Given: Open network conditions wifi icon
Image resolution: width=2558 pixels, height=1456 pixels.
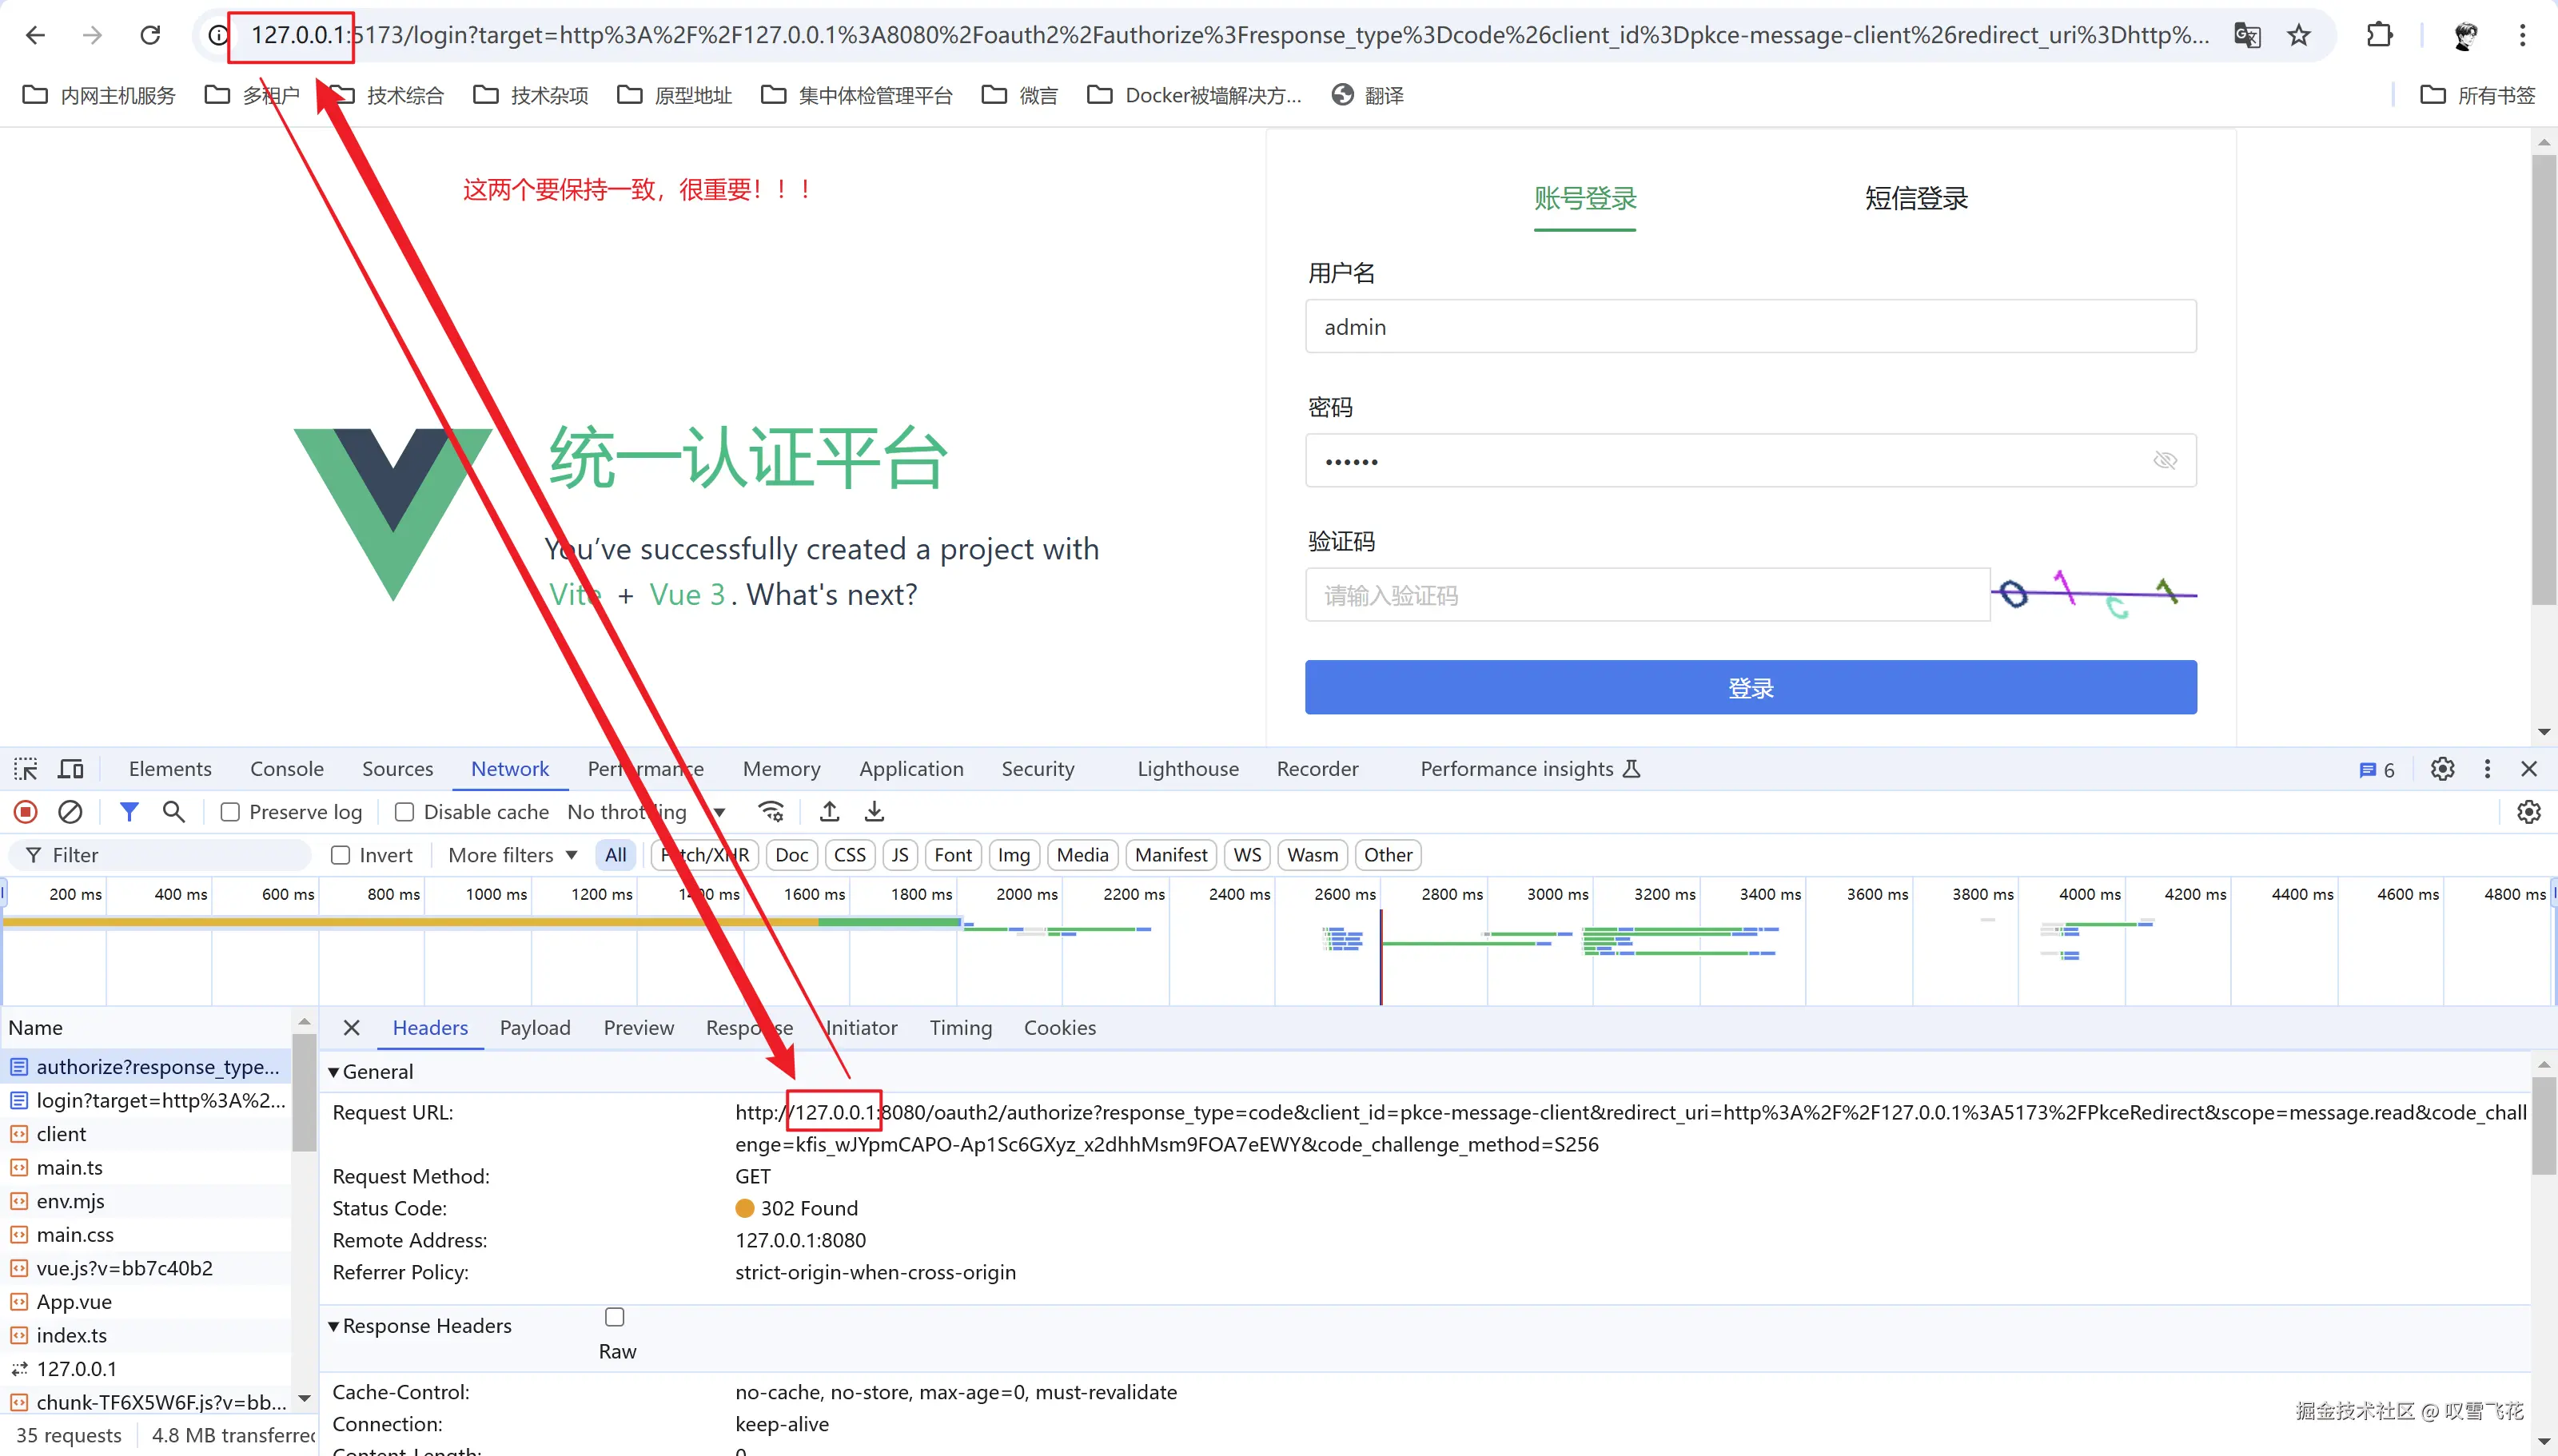Looking at the screenshot, I should 771,812.
